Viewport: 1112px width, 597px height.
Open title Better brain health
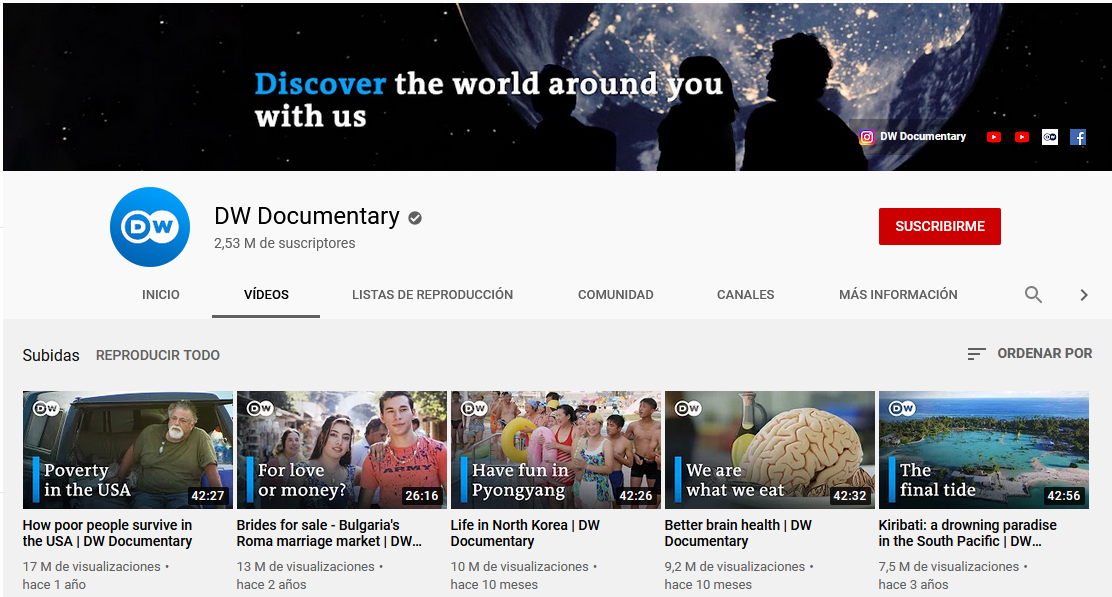738,533
